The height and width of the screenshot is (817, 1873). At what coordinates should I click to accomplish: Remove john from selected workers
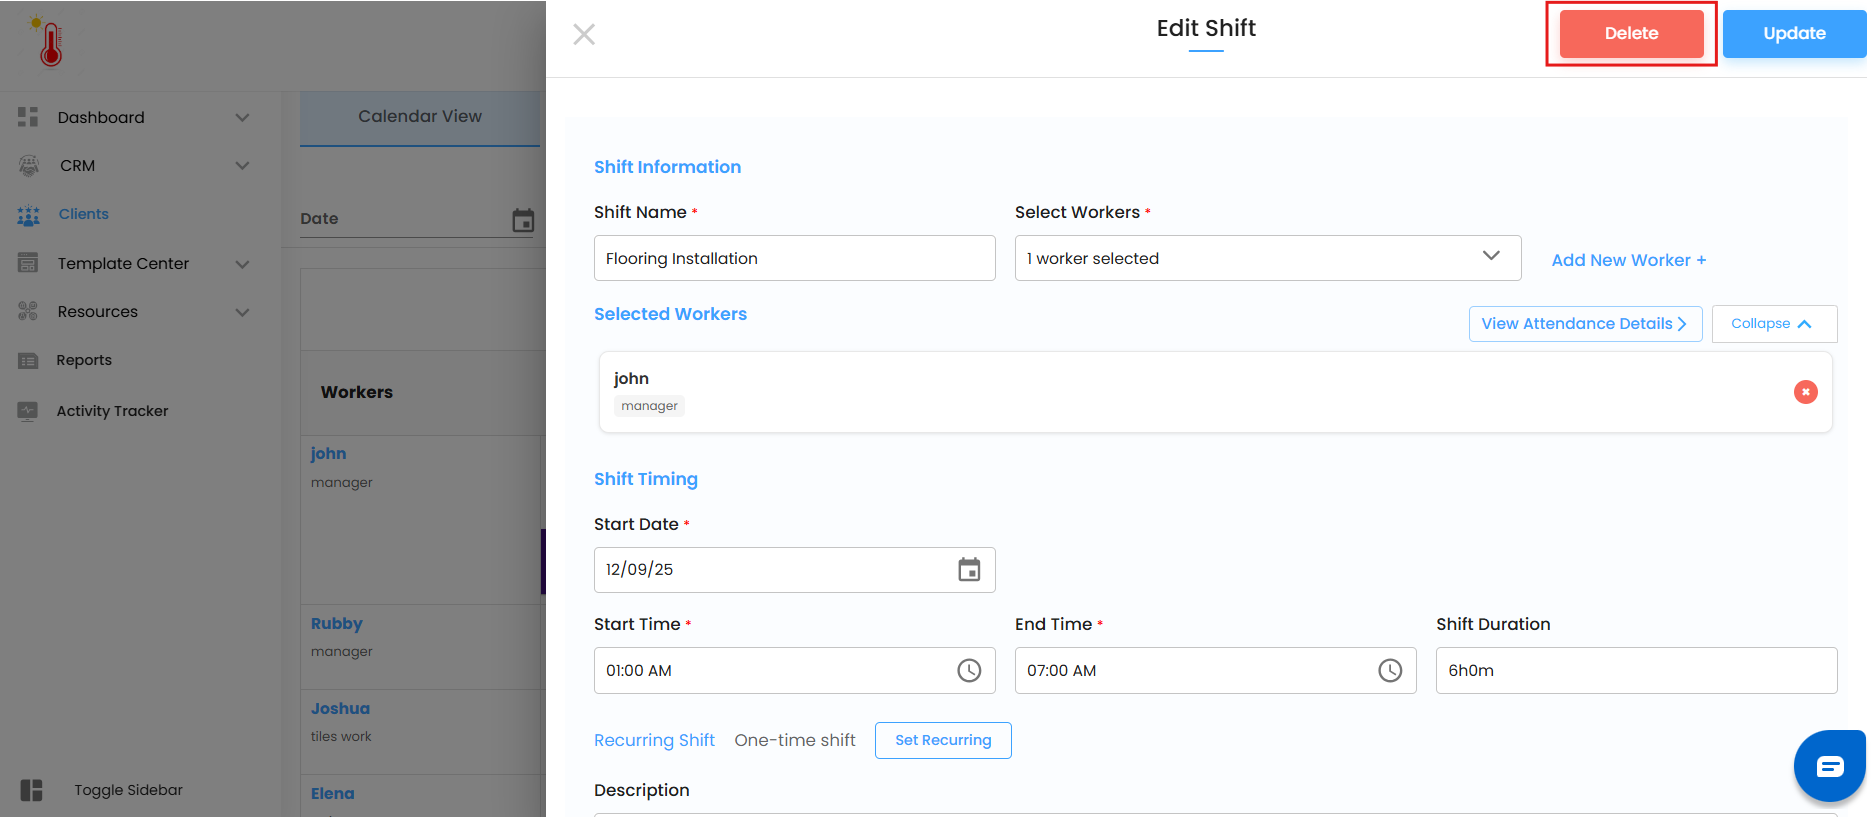pos(1805,392)
